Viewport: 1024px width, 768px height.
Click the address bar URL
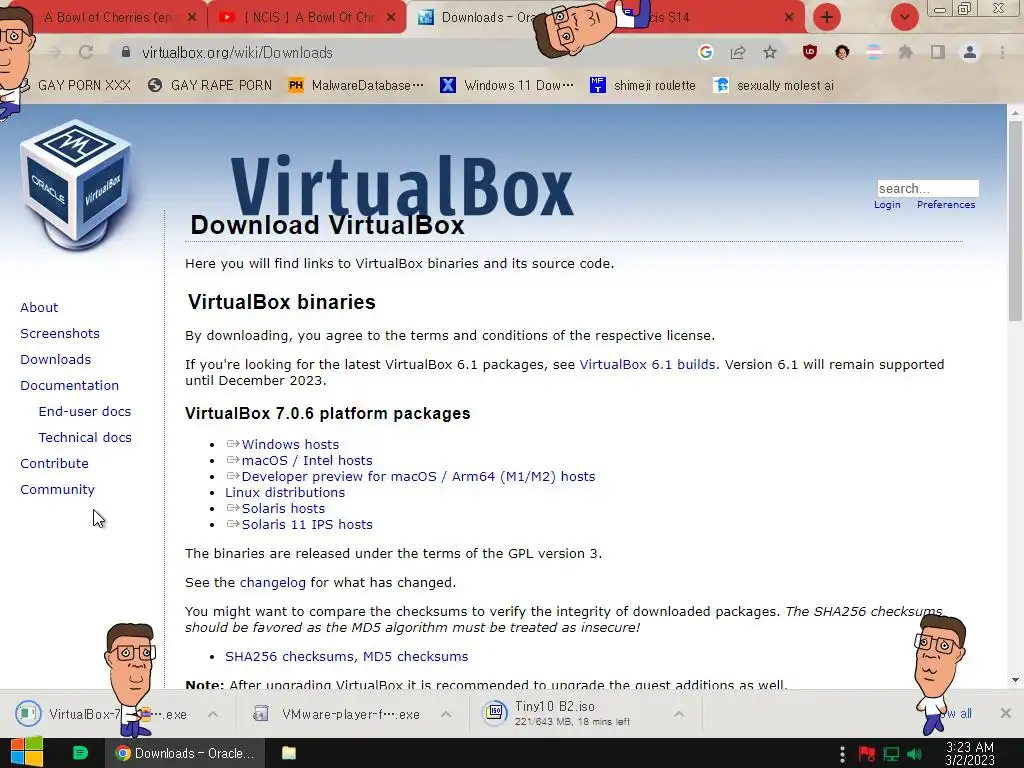(237, 52)
